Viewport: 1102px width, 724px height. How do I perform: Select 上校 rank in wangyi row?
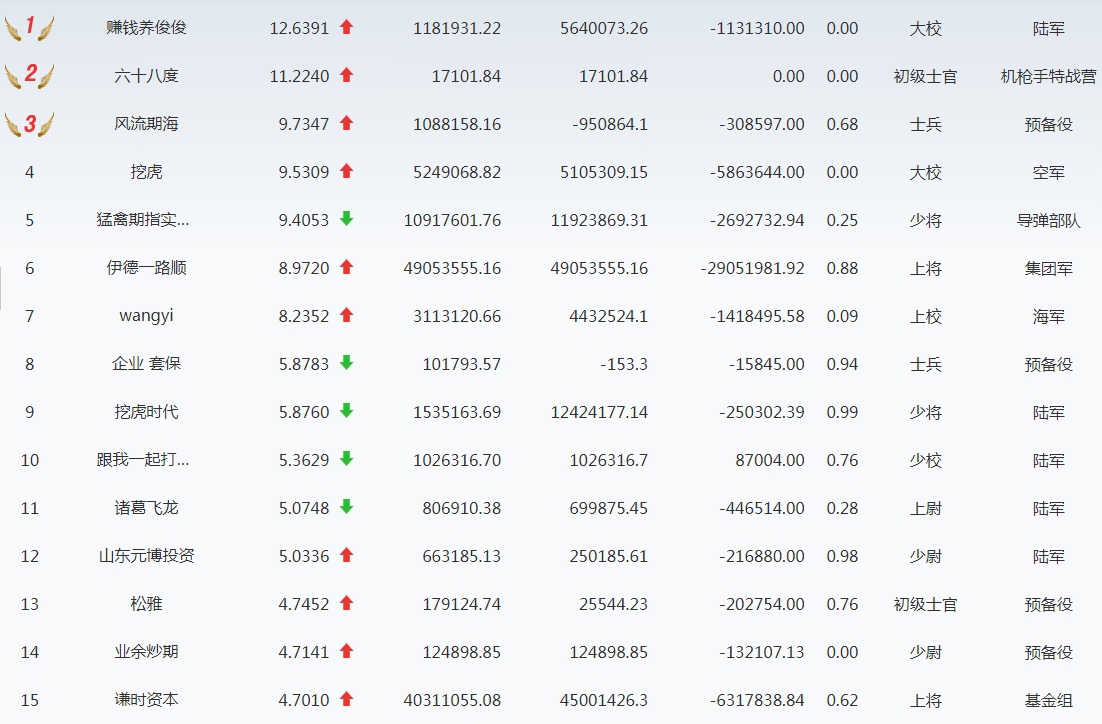coord(925,316)
